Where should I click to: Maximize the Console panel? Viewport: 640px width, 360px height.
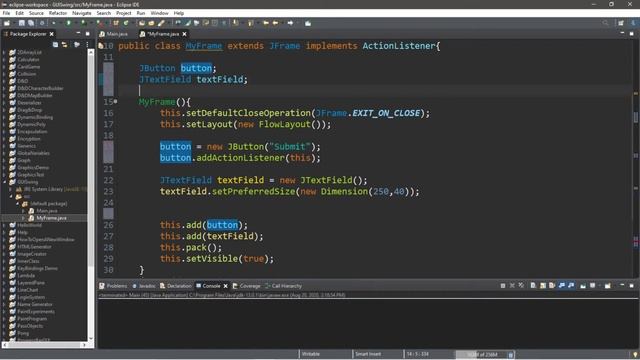coord(631,286)
